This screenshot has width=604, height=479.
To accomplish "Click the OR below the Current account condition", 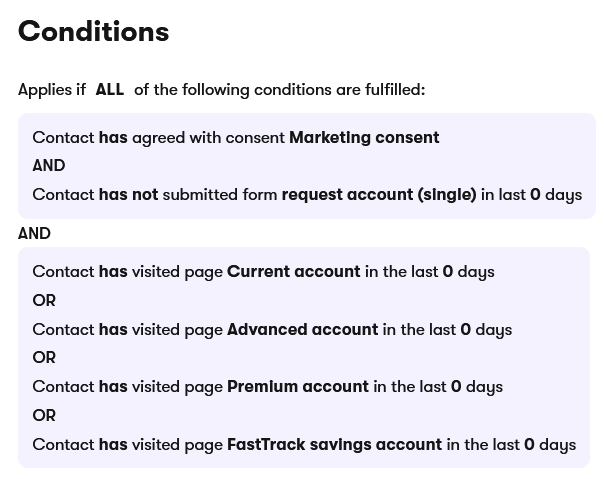I will pyautogui.click(x=44, y=301).
